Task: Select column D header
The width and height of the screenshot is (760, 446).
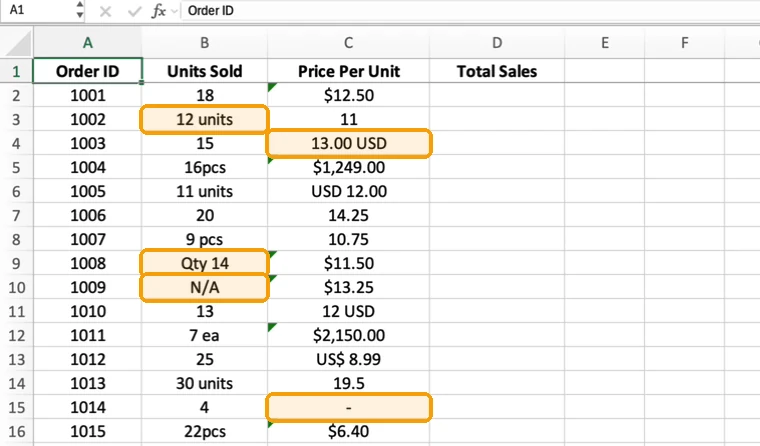Action: [497, 43]
